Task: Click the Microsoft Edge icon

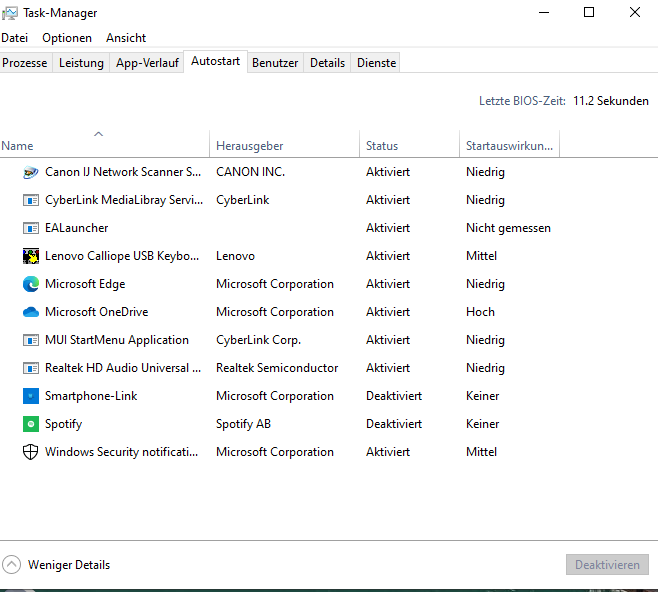Action: [31, 284]
